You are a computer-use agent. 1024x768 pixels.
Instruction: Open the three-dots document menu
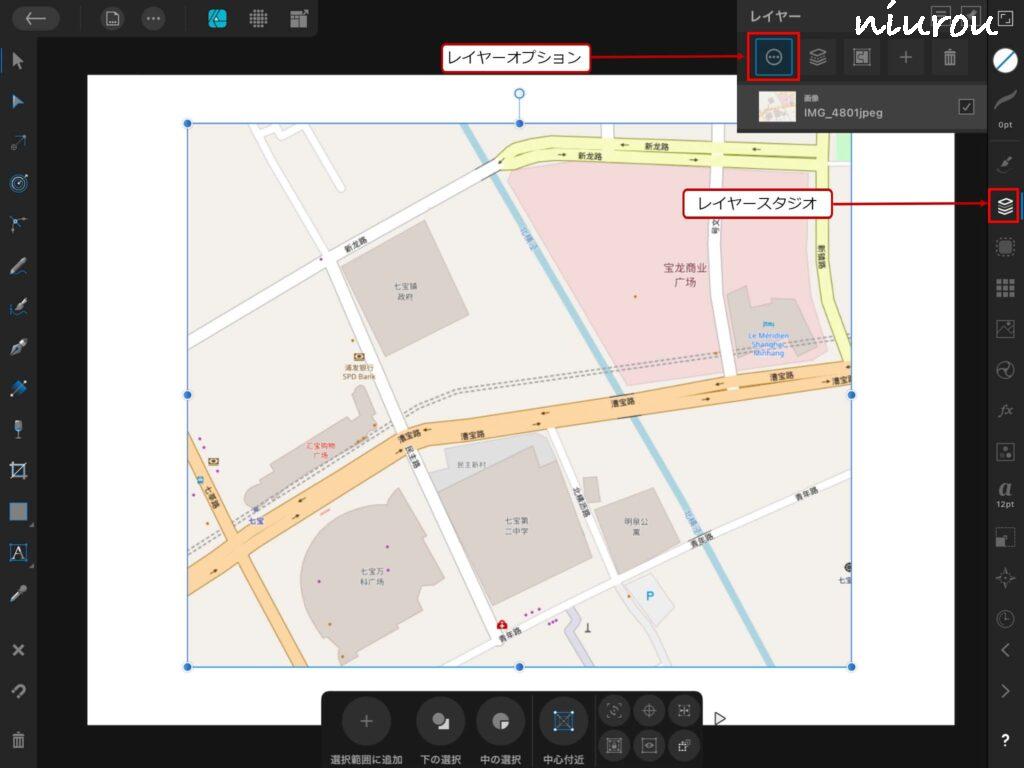(x=152, y=18)
